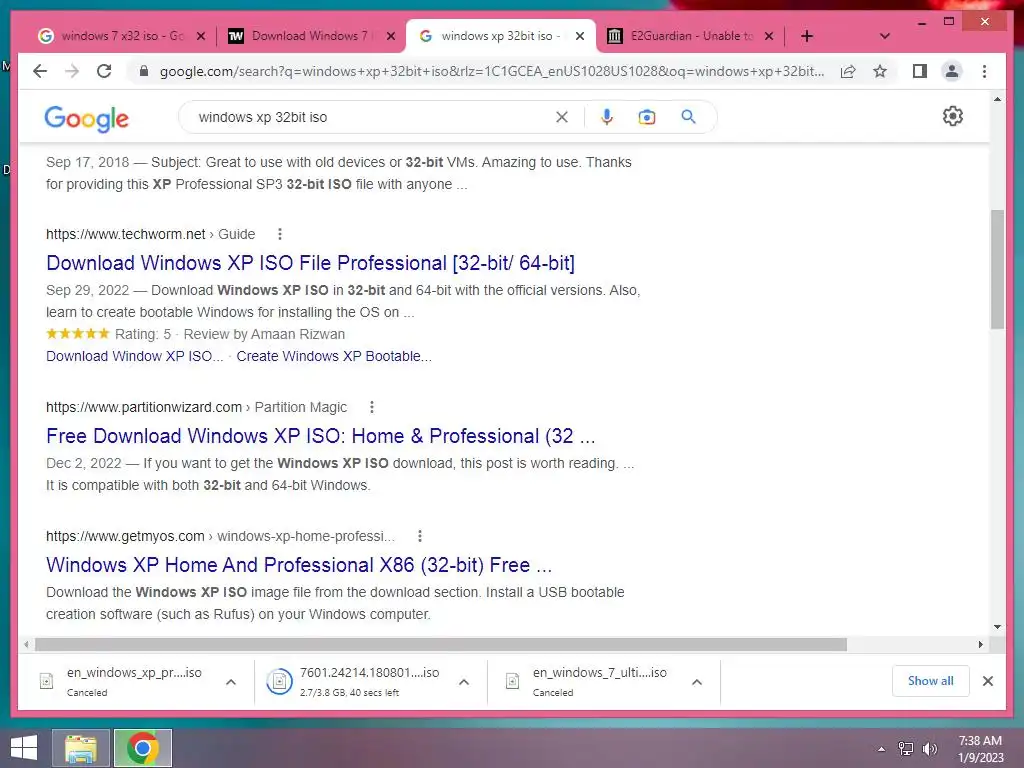Expand options for the 7601.24214 iso download

[x=464, y=682]
